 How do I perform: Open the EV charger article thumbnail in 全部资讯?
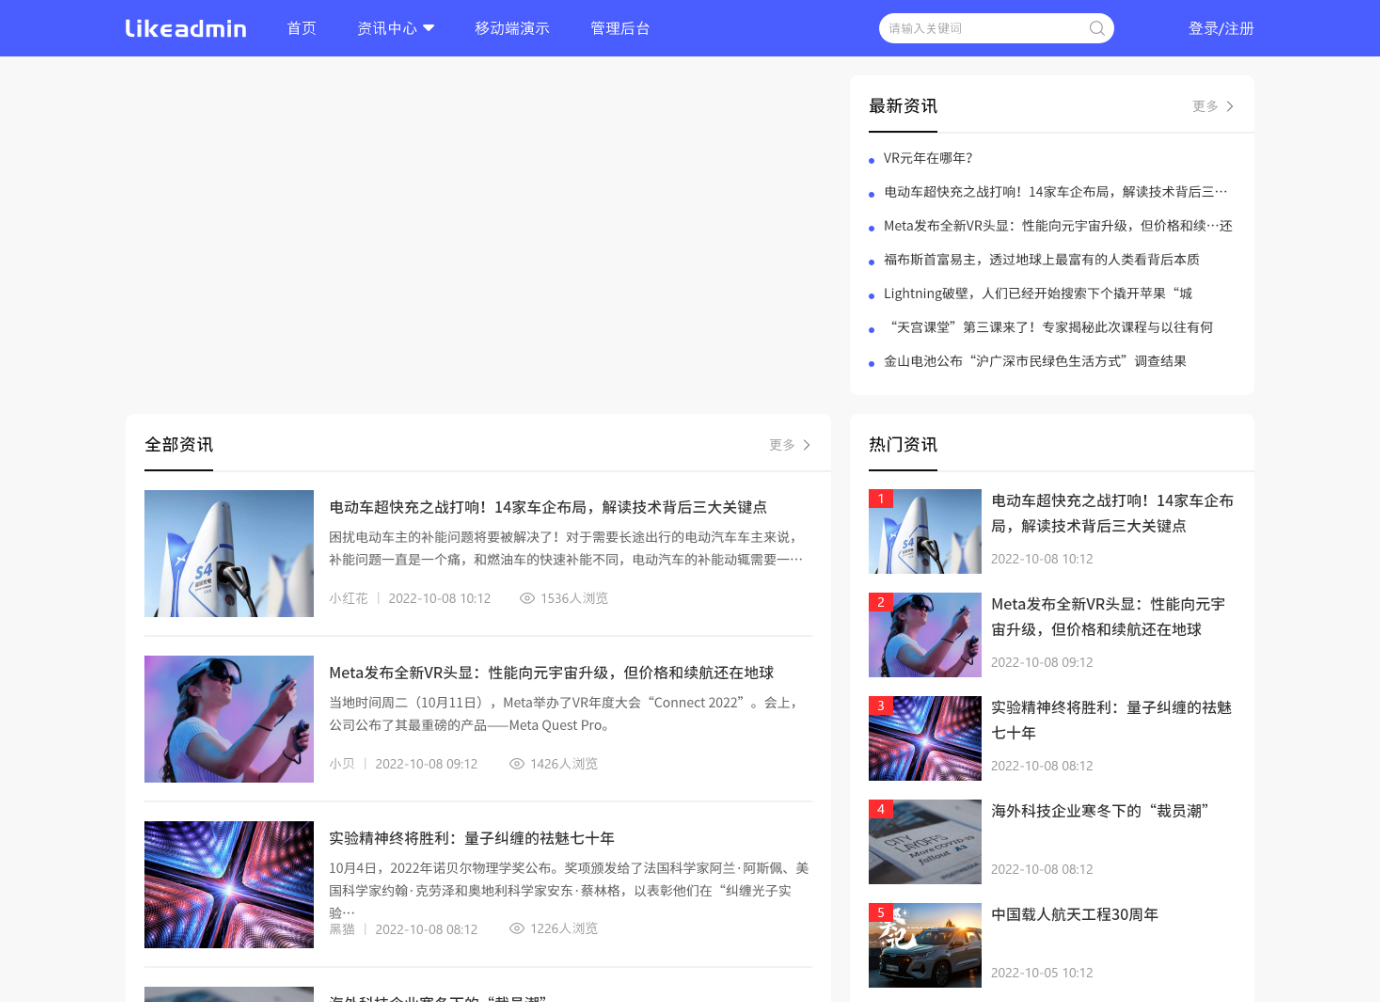[x=229, y=553]
